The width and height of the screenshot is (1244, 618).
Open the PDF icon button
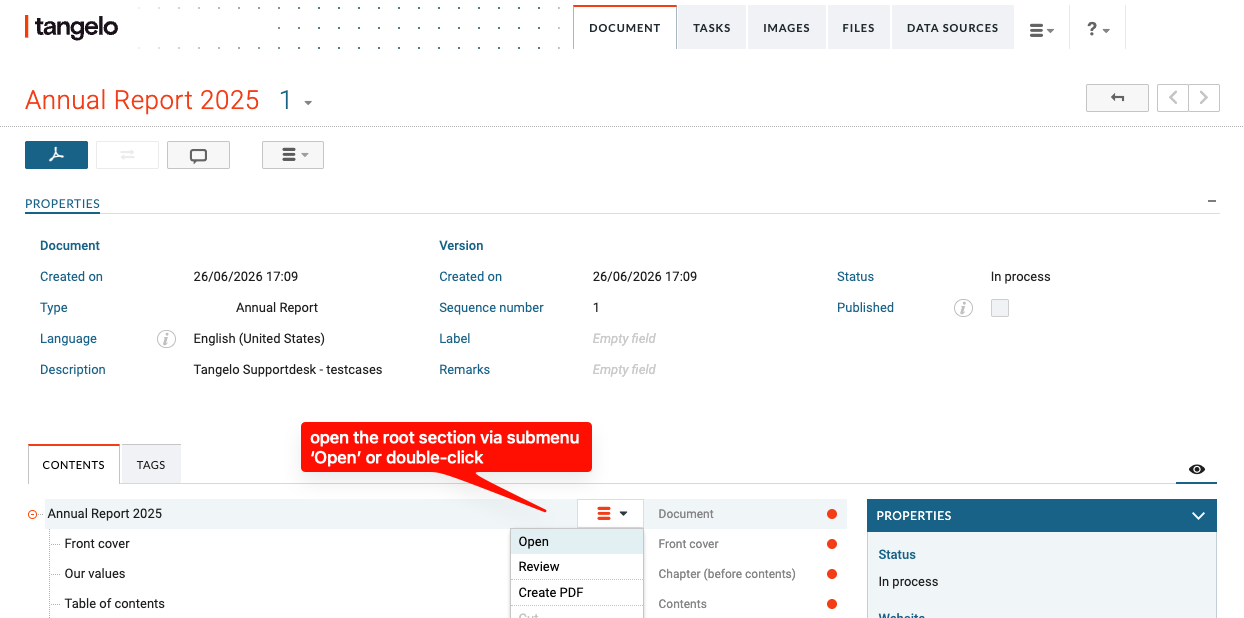click(x=56, y=155)
